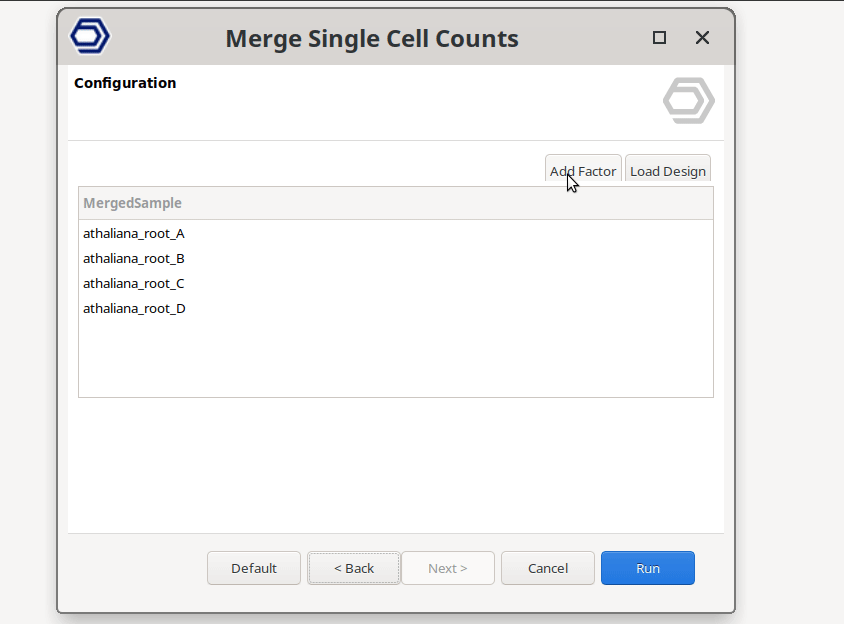Close the Merge Single Cell Counts dialog
Screen dimensions: 844x624
pos(702,38)
